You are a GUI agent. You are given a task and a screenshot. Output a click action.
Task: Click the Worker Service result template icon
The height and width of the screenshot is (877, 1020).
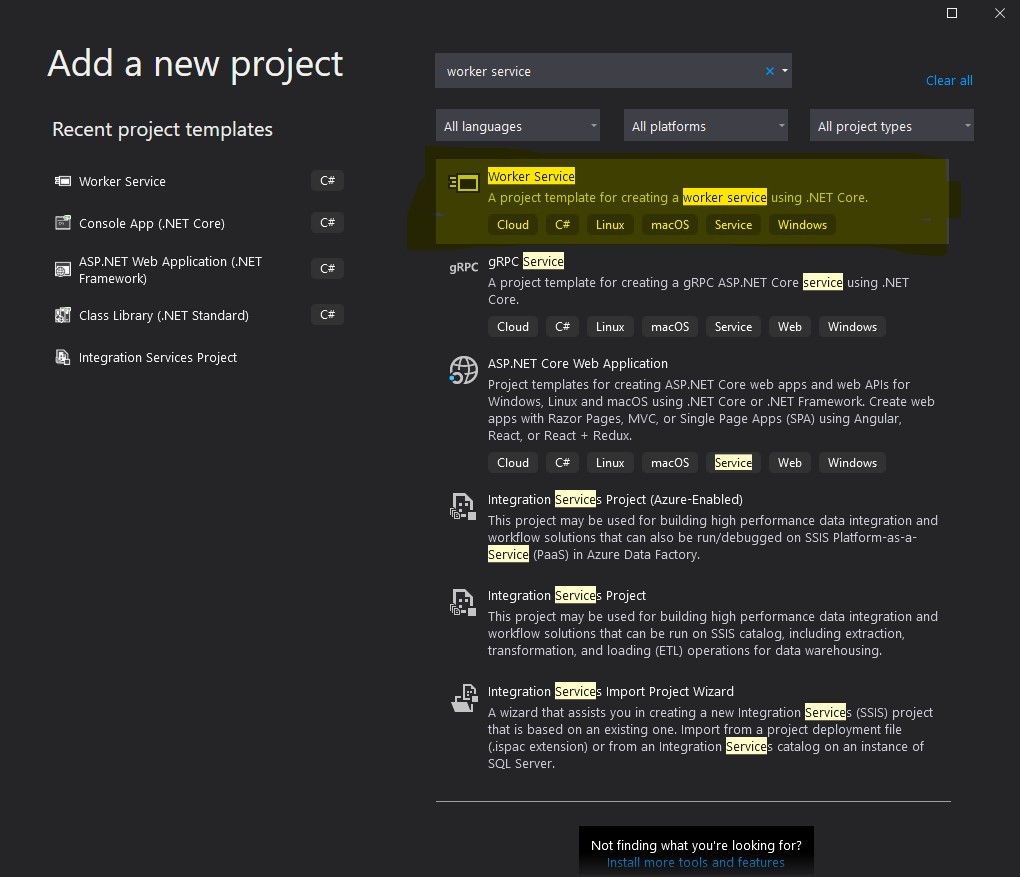464,183
